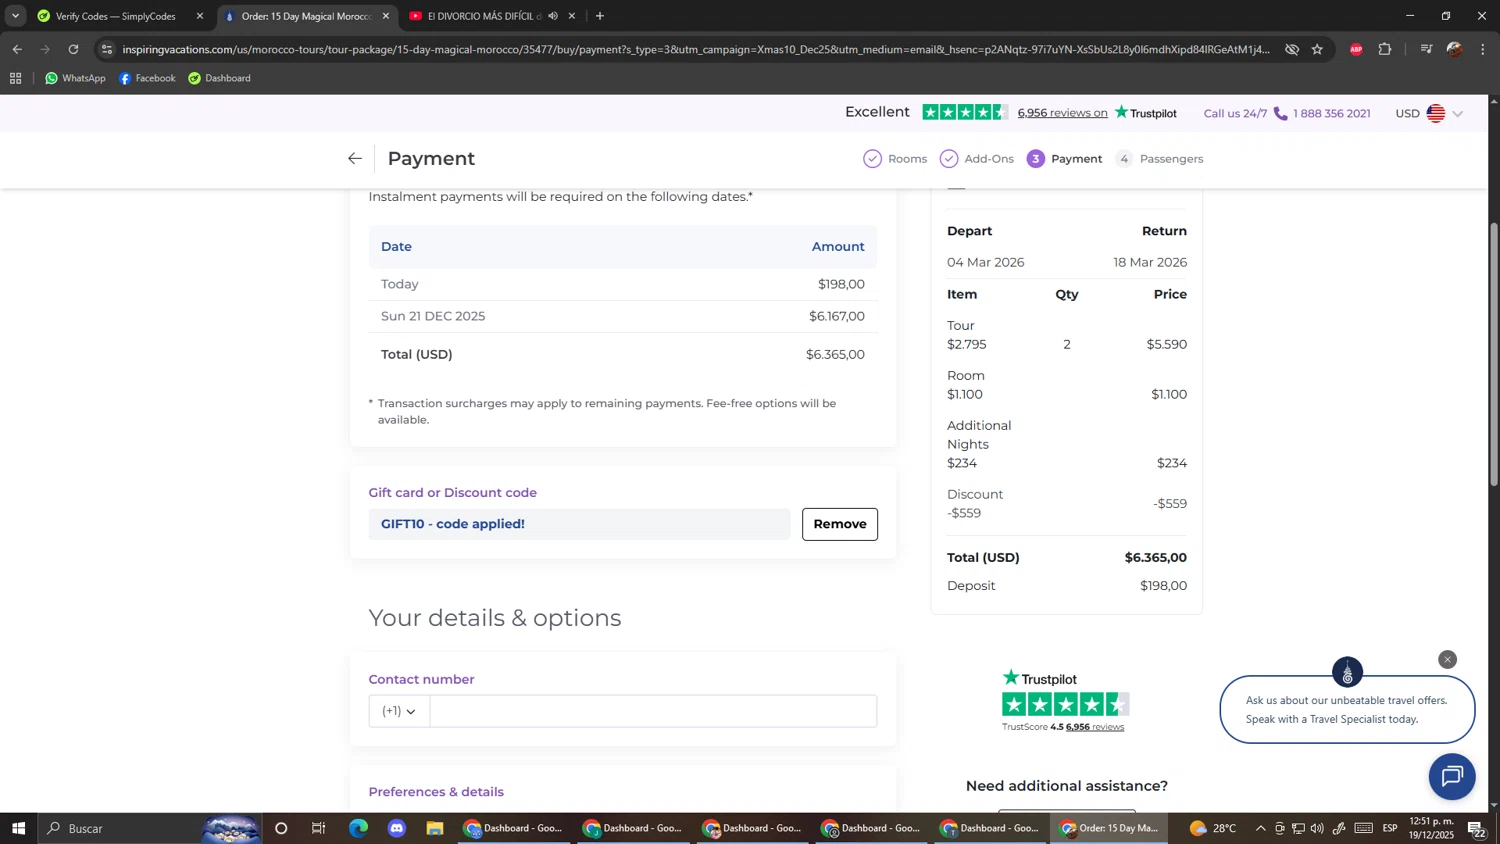
Task: Open File Explorer from taskbar
Action: pyautogui.click(x=435, y=828)
